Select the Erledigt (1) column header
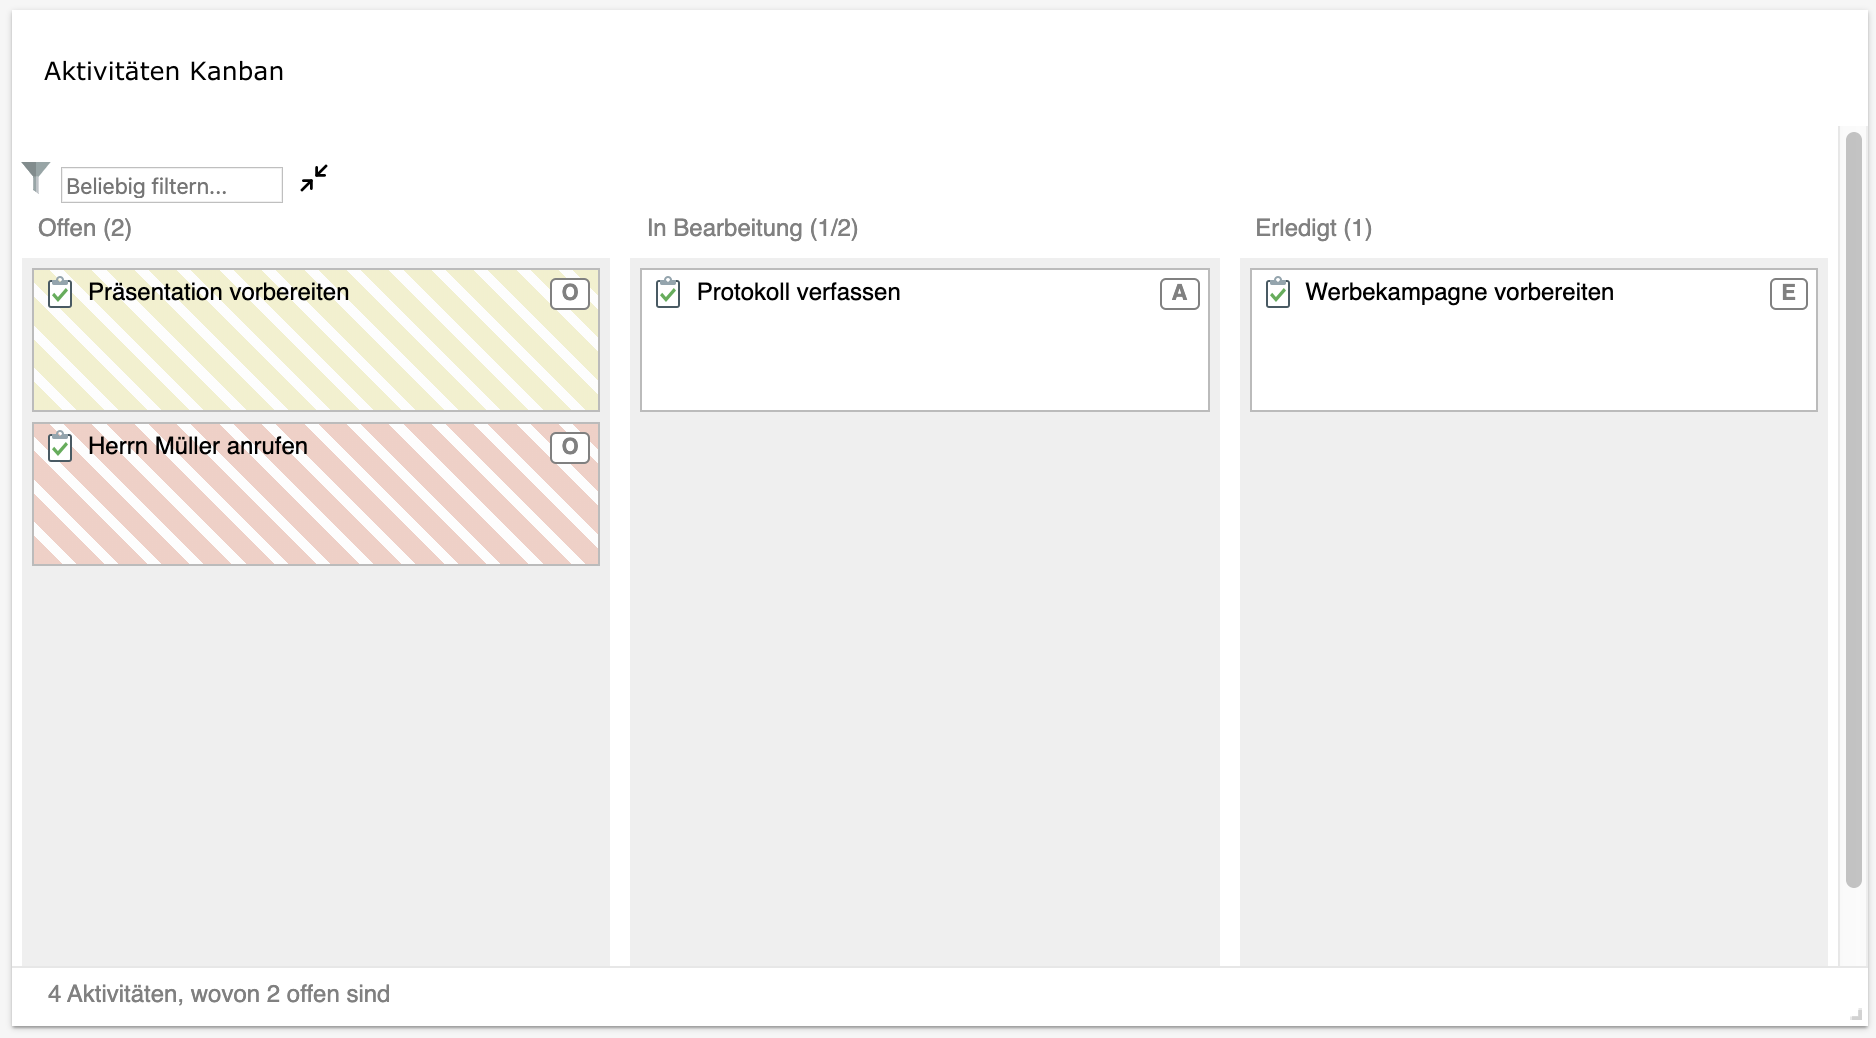The height and width of the screenshot is (1038, 1876). pyautogui.click(x=1313, y=228)
